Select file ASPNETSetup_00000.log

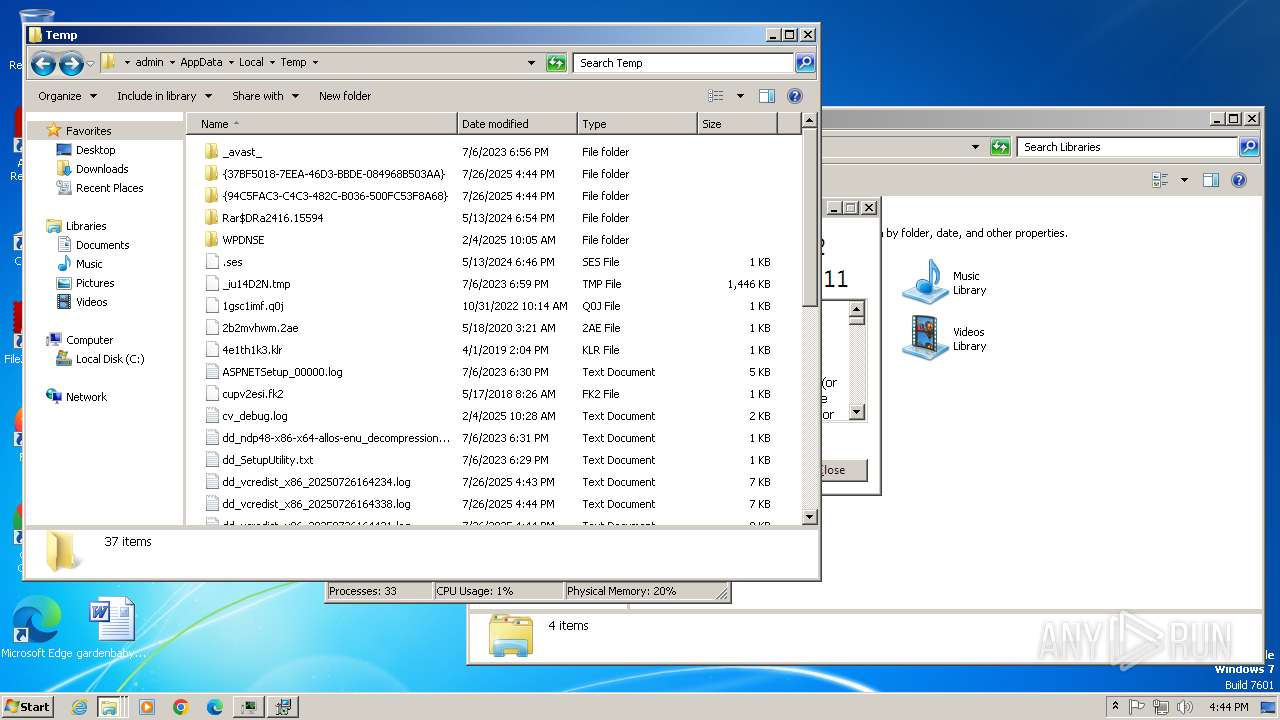point(282,372)
